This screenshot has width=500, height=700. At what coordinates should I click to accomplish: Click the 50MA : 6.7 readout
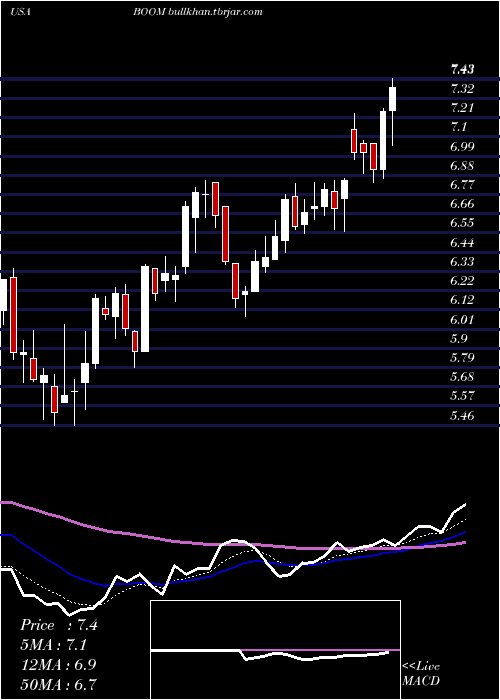click(58, 684)
